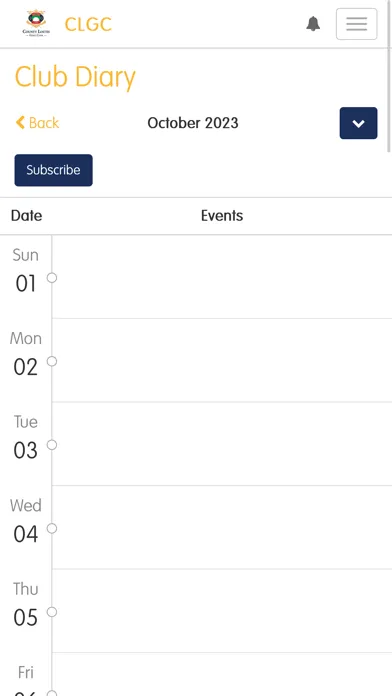Open the hamburger navigation menu
392x696 pixels.
coord(356,24)
